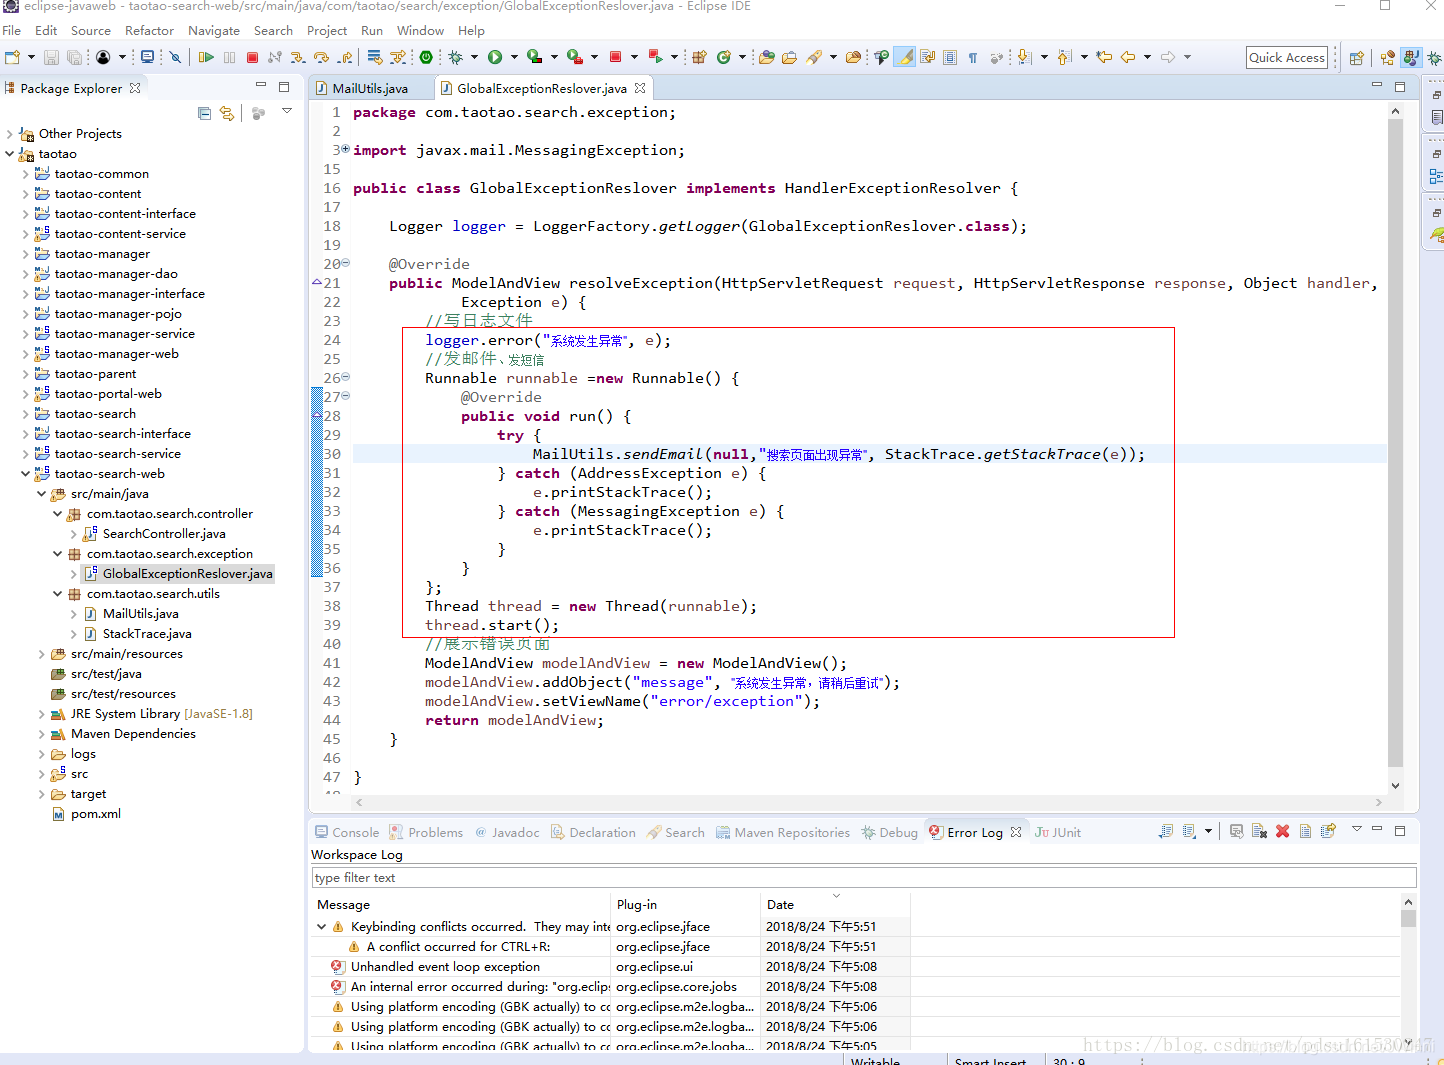Click the Java EE perspective icon
The height and width of the screenshot is (1065, 1444).
point(1387,58)
